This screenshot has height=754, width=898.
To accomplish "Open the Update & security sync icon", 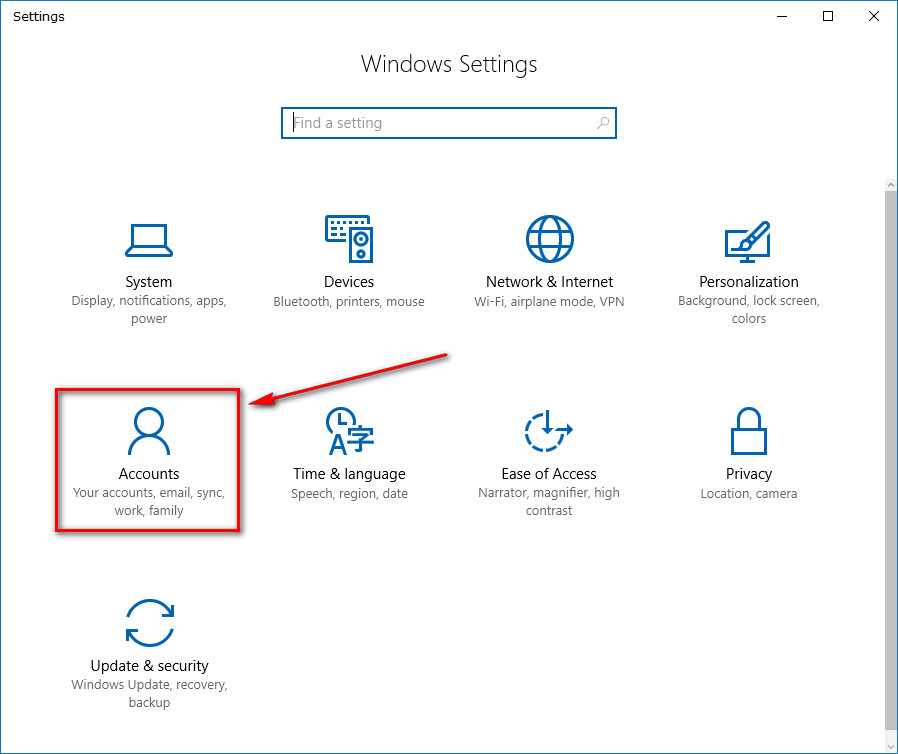I will click(x=149, y=623).
